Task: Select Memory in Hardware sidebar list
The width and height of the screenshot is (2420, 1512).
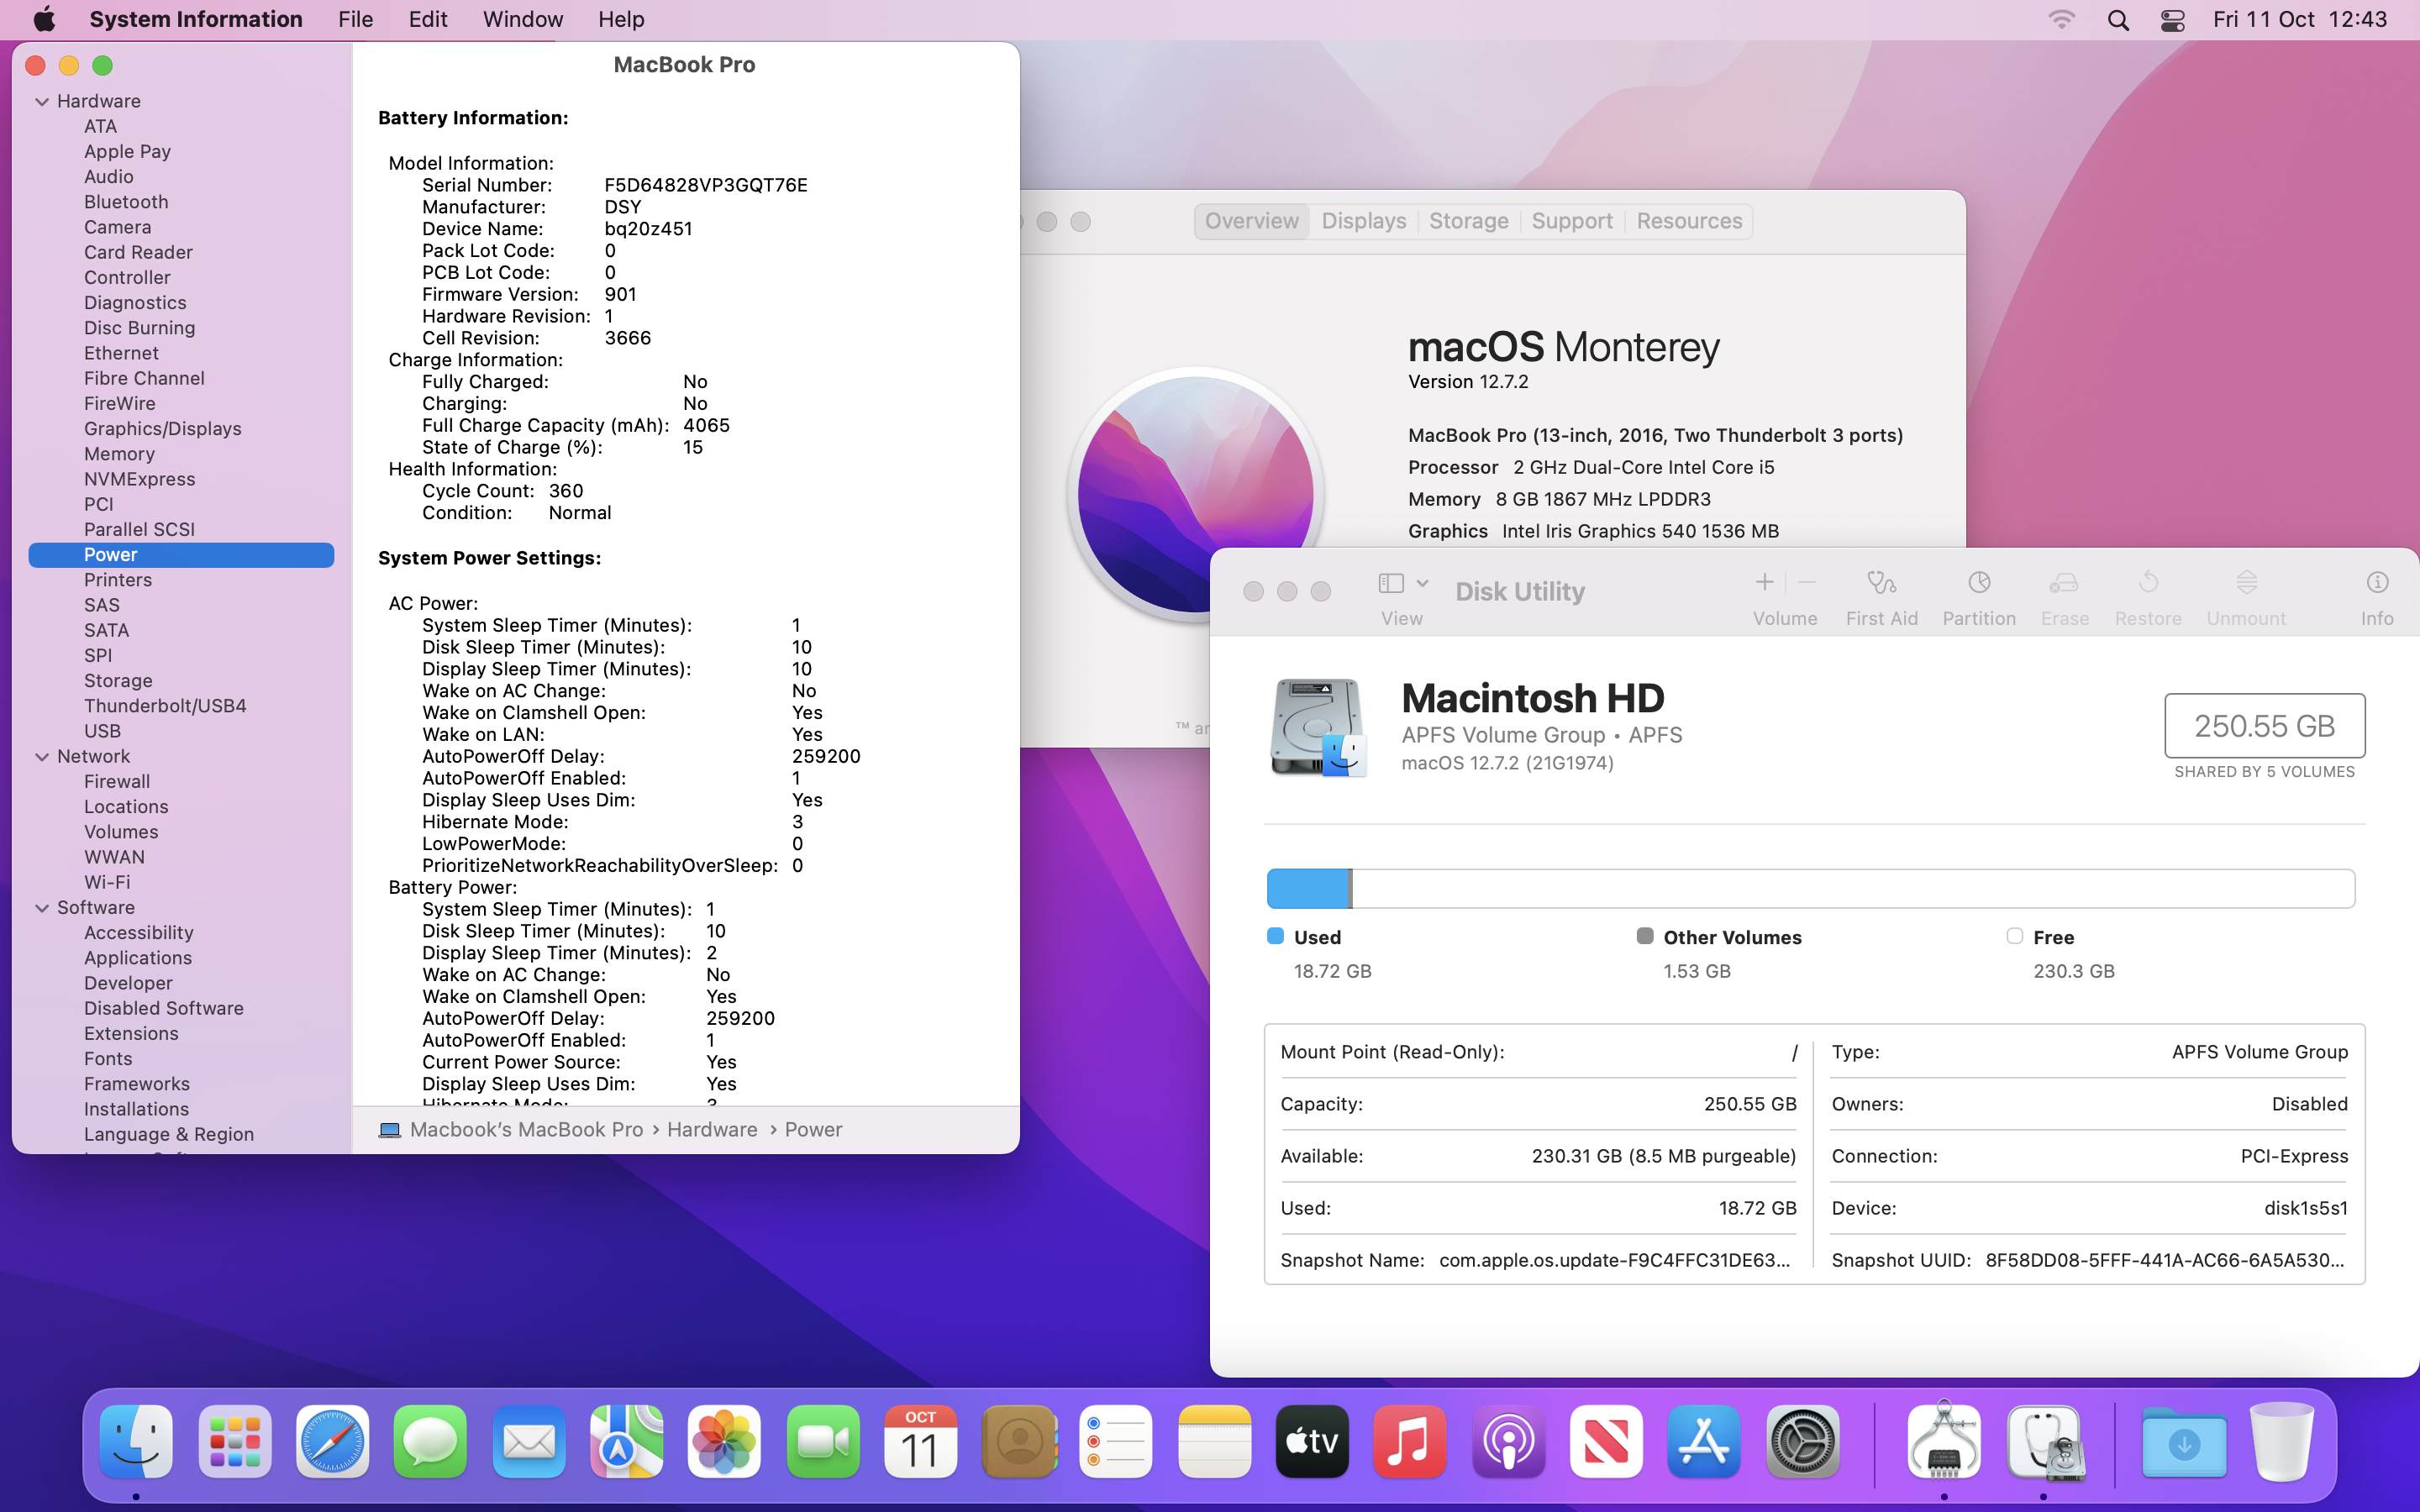Action: [119, 454]
